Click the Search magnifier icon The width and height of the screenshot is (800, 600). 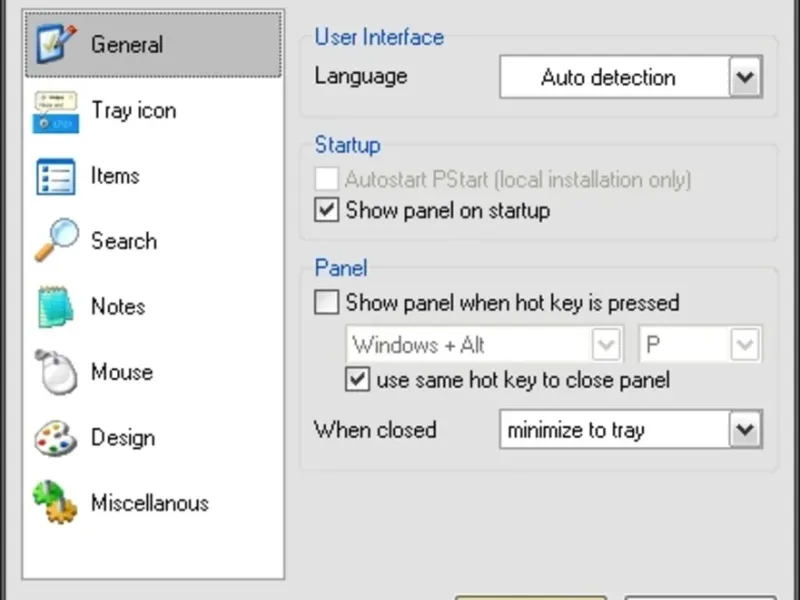(57, 242)
